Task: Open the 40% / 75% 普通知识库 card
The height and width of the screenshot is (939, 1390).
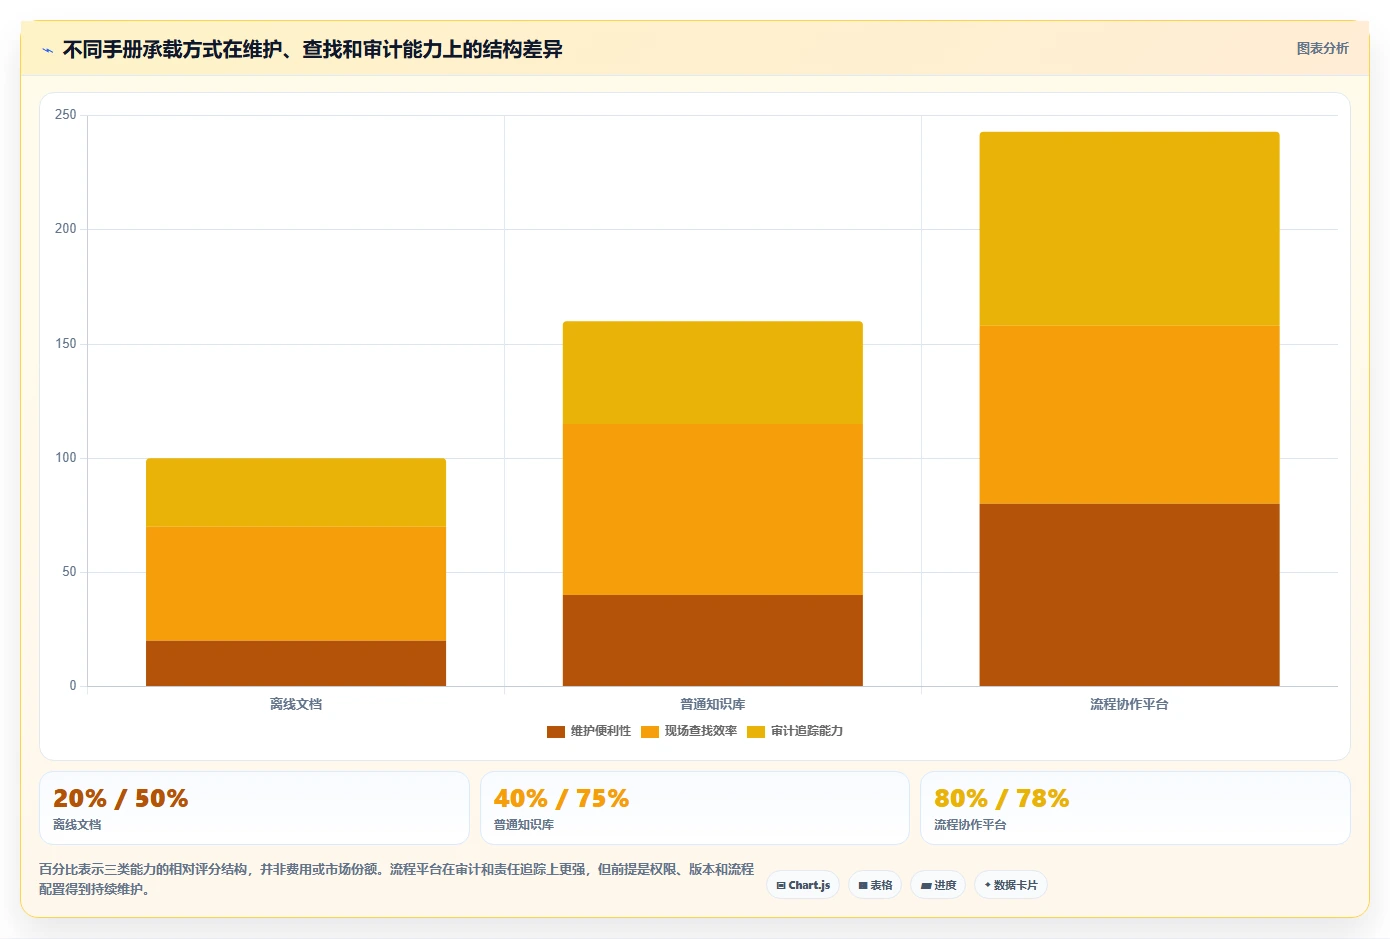Action: 695,808
